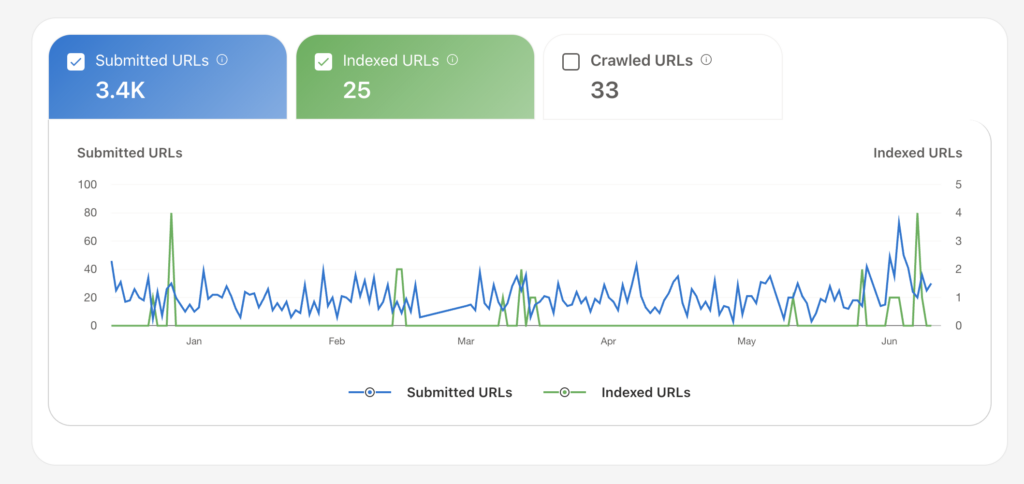
Task: Click the left axis title Submitted URLs
Action: pos(130,153)
